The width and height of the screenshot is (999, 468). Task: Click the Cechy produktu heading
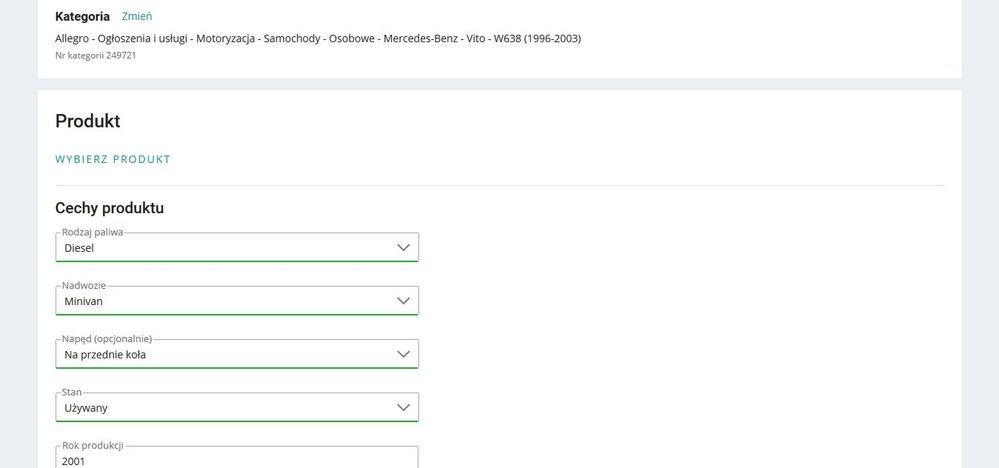tap(109, 208)
